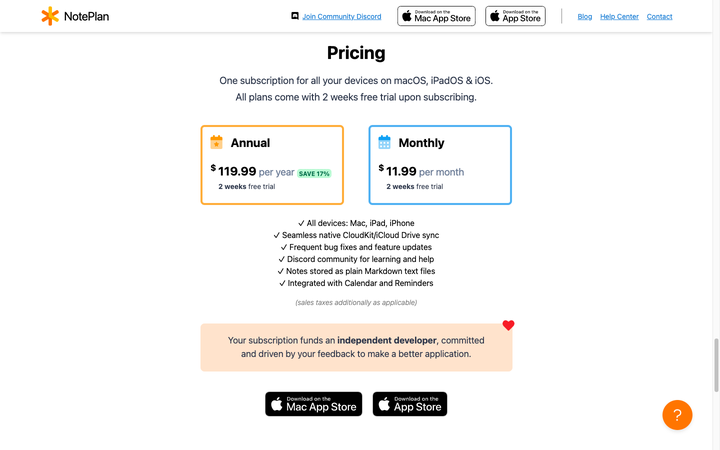Image resolution: width=720 pixels, height=450 pixels.
Task: Click the Pricing heading
Action: point(356,53)
